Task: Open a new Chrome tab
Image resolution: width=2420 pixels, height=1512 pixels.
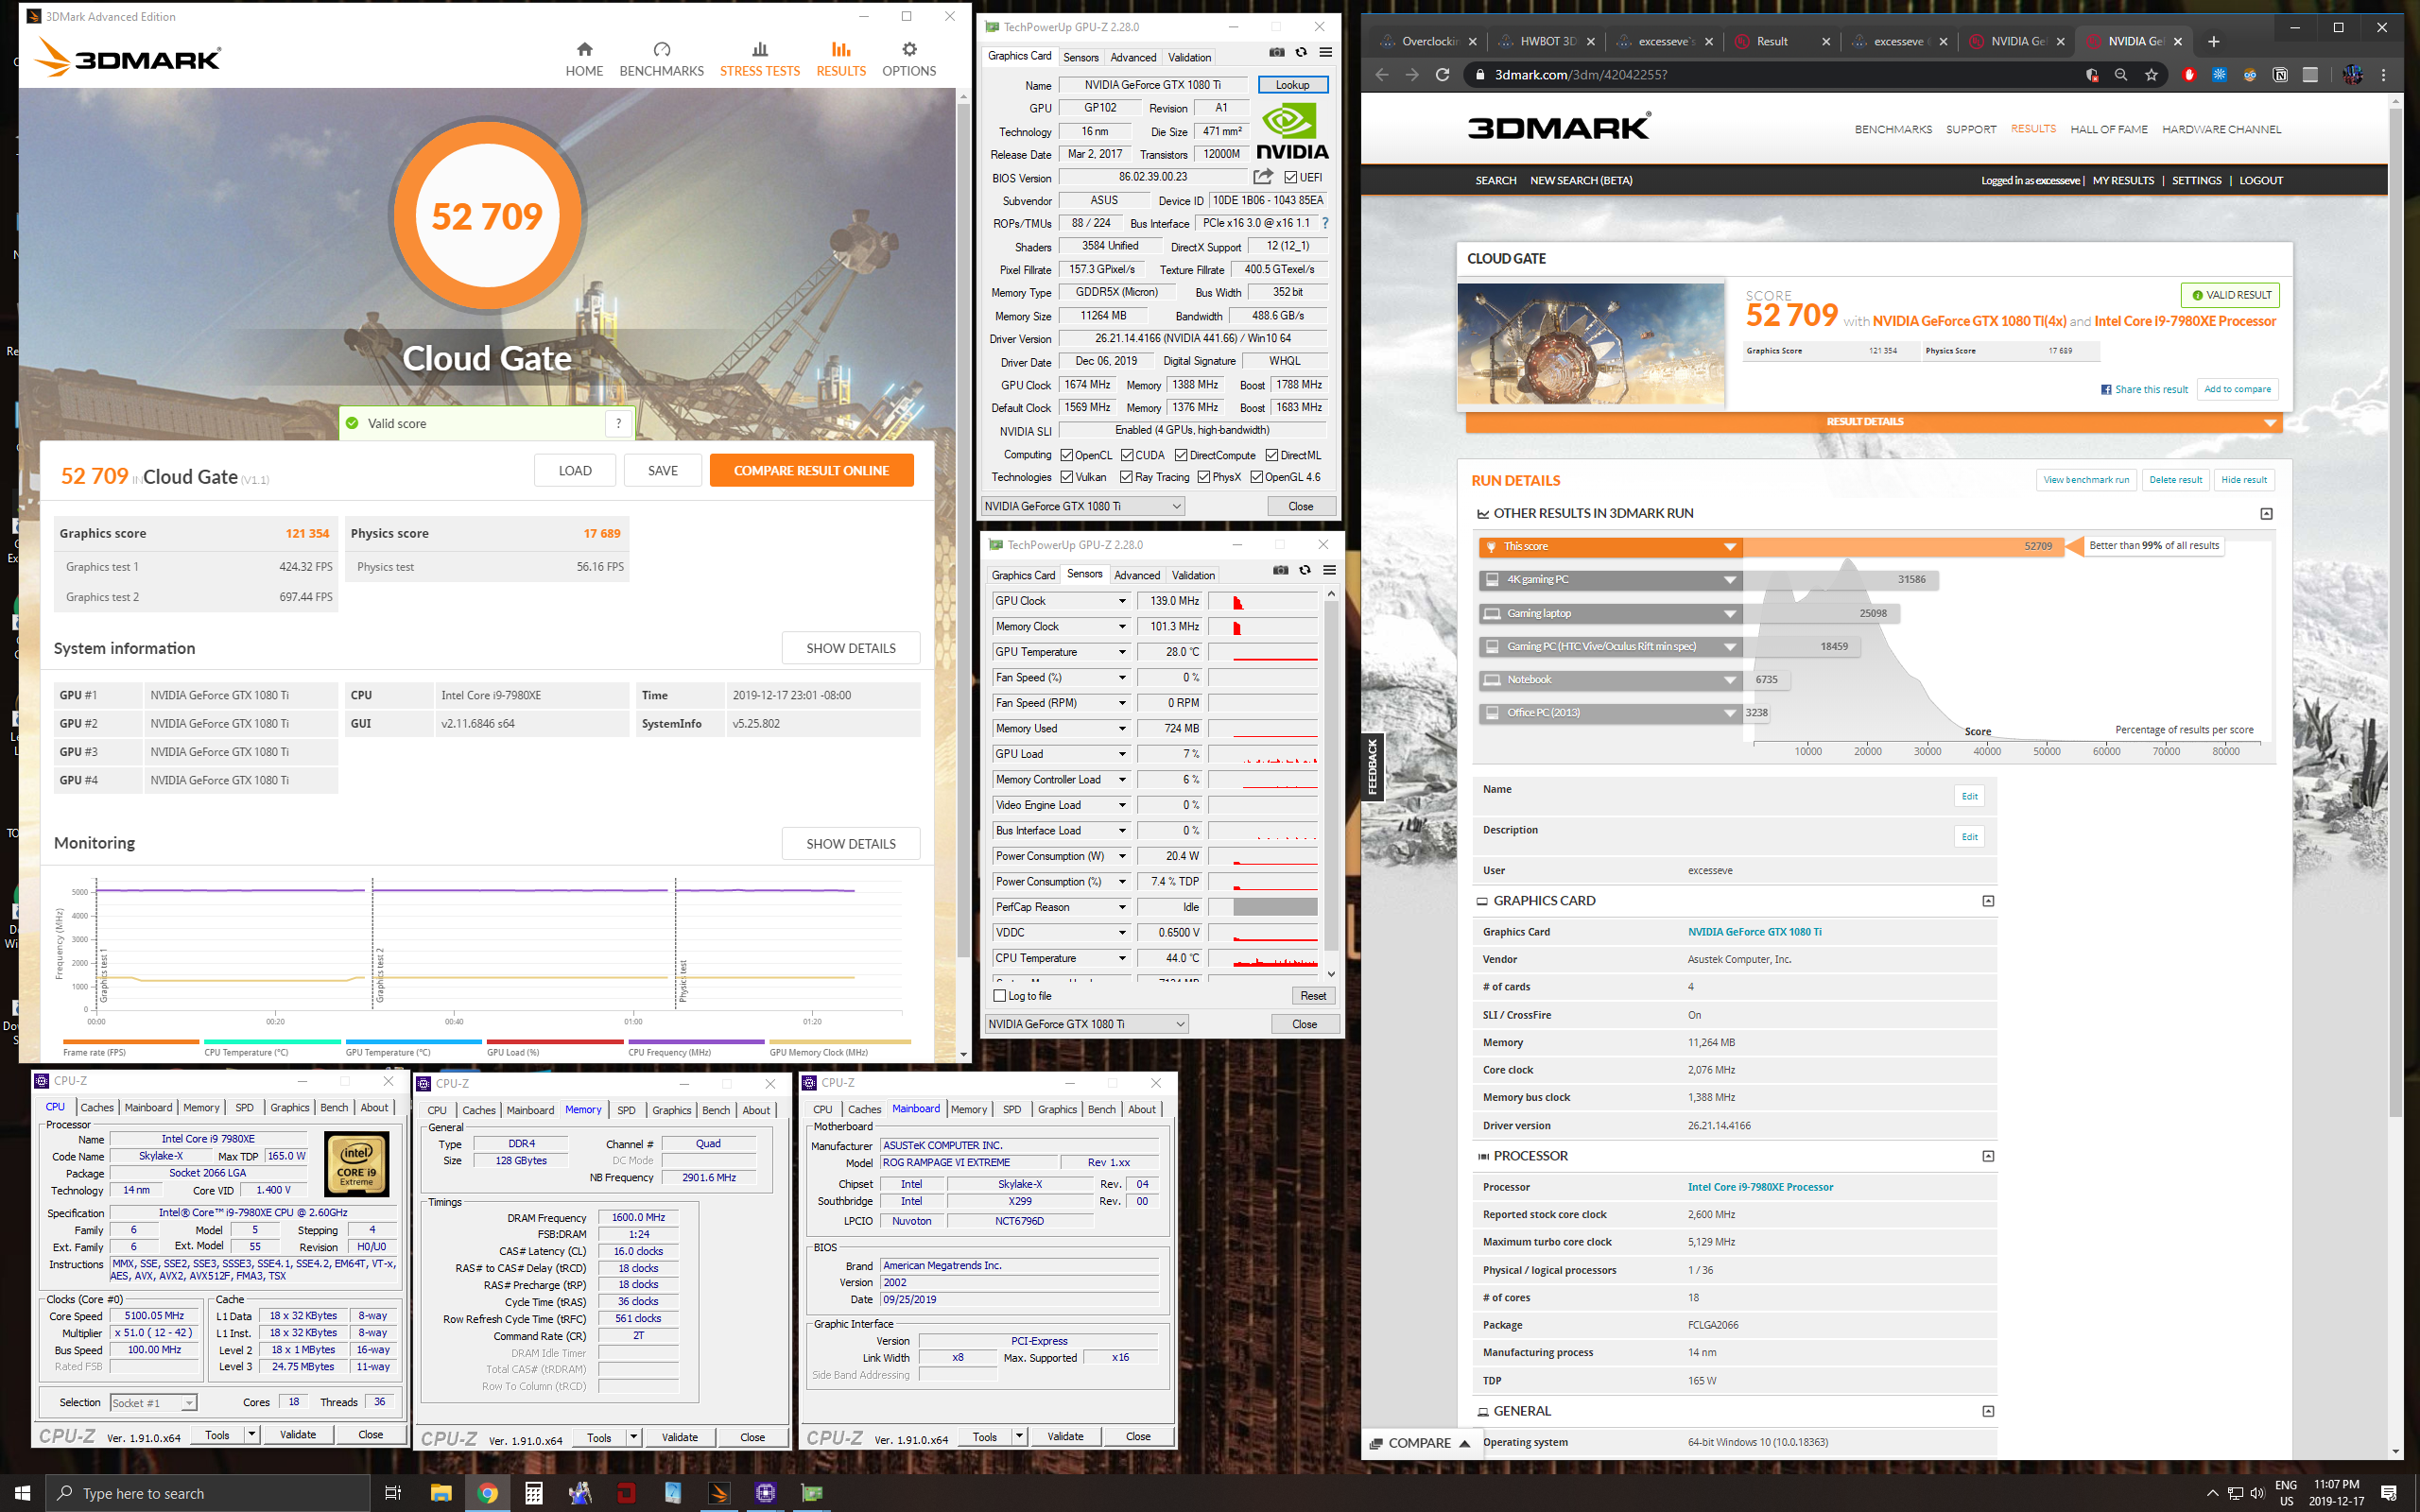Action: click(2213, 41)
